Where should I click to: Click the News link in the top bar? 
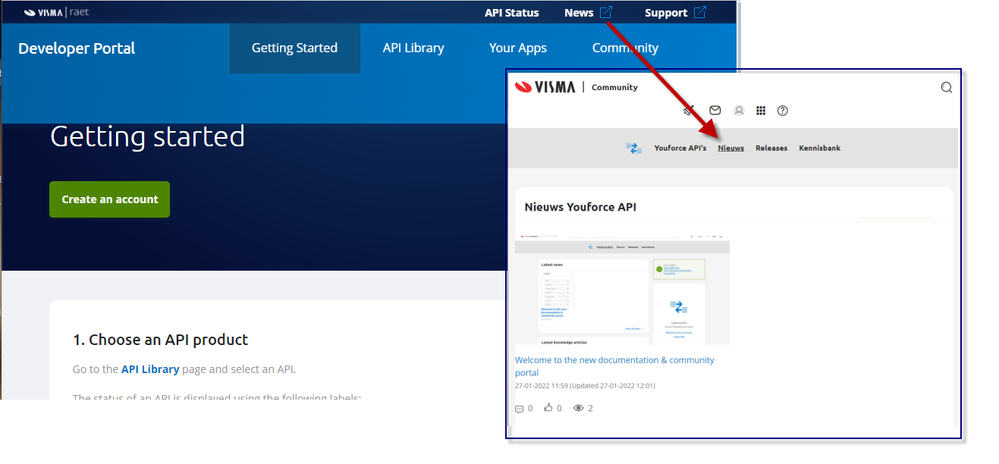click(x=579, y=13)
